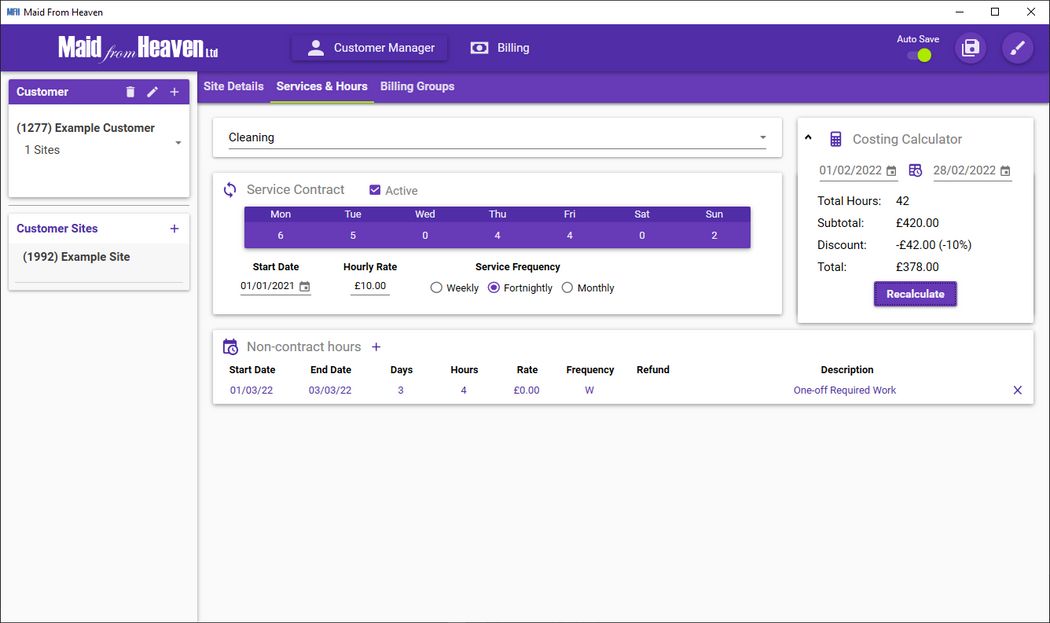Add new customer with plus icon
Screen dimensions: 1050x623
174,92
